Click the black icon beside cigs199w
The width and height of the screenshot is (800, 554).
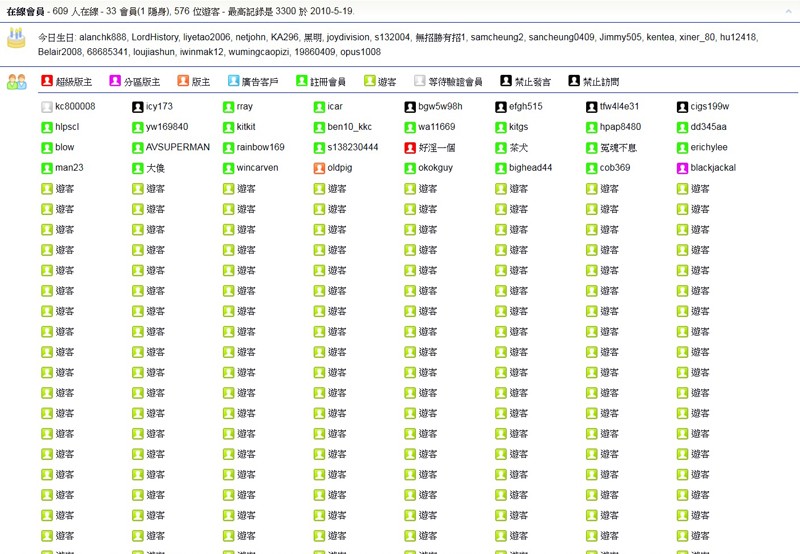point(683,107)
